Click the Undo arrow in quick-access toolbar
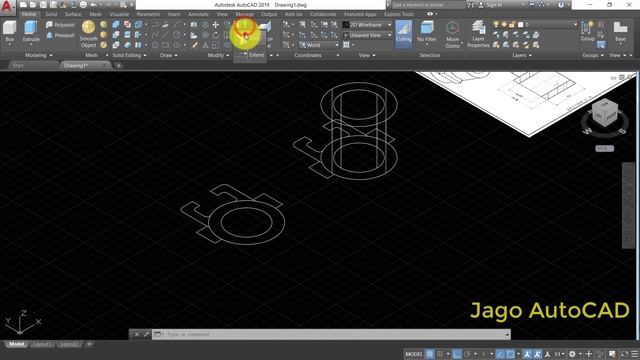This screenshot has height=360, width=640. coord(93,5)
